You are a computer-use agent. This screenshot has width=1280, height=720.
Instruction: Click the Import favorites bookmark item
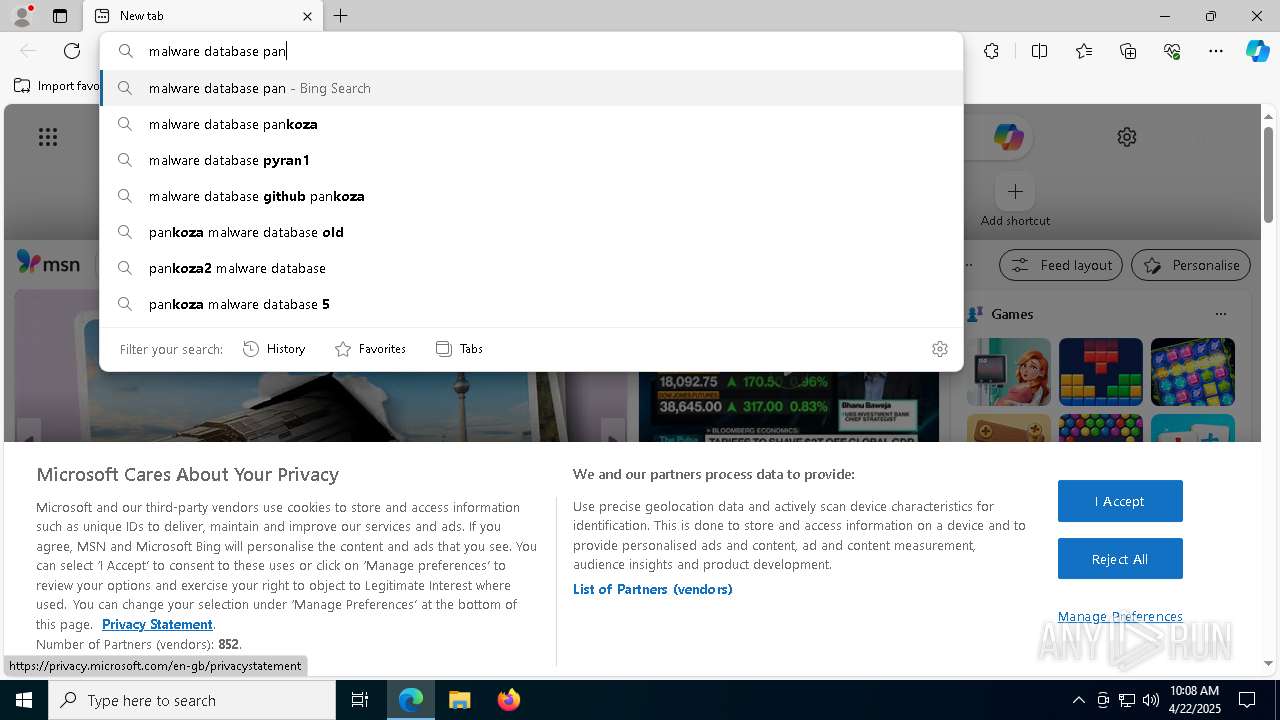(56, 86)
